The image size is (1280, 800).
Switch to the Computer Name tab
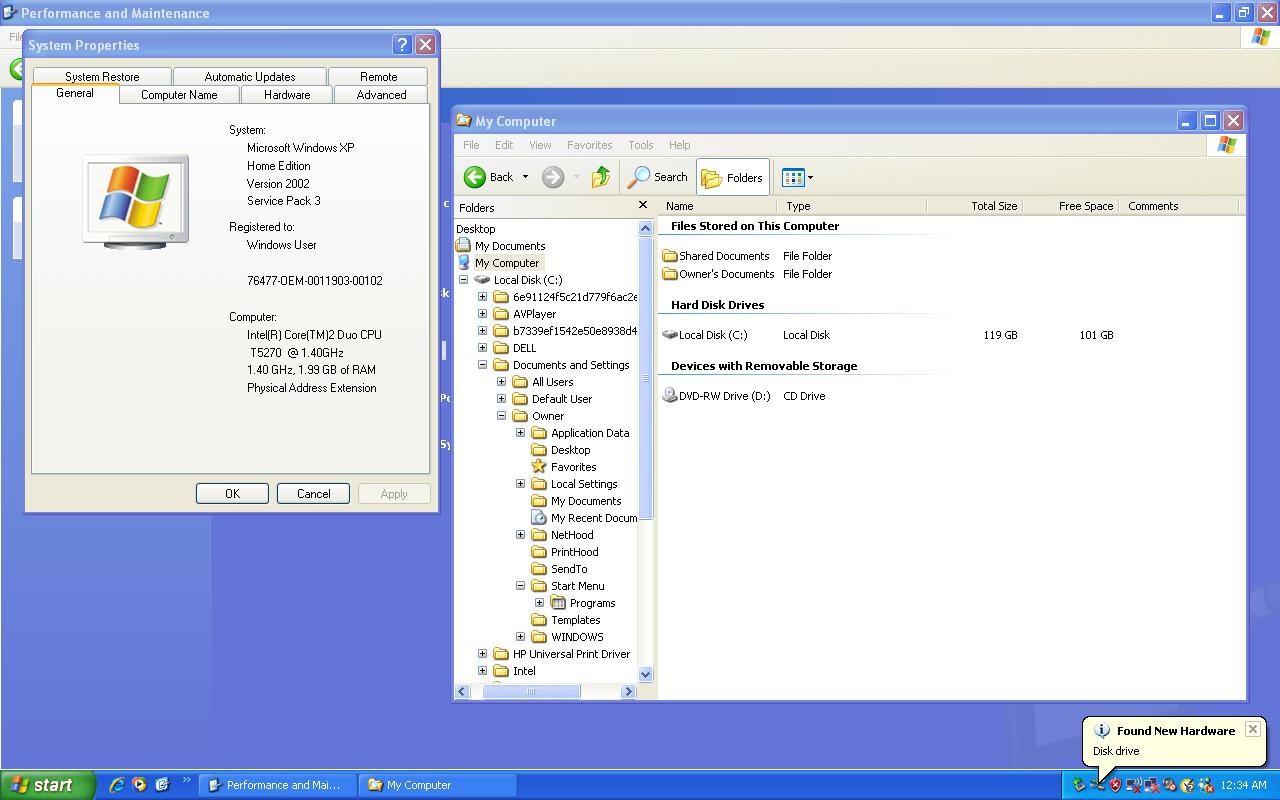[x=179, y=95]
